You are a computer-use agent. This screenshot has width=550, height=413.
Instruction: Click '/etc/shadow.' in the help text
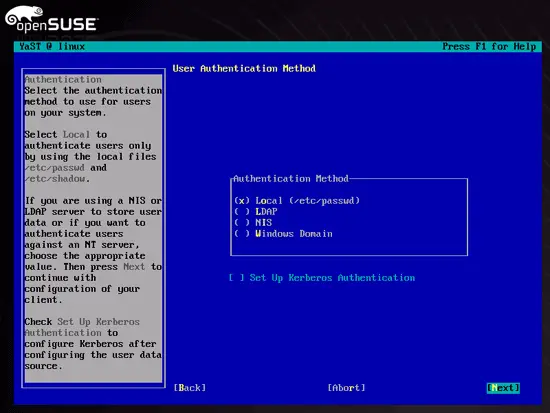point(57,179)
